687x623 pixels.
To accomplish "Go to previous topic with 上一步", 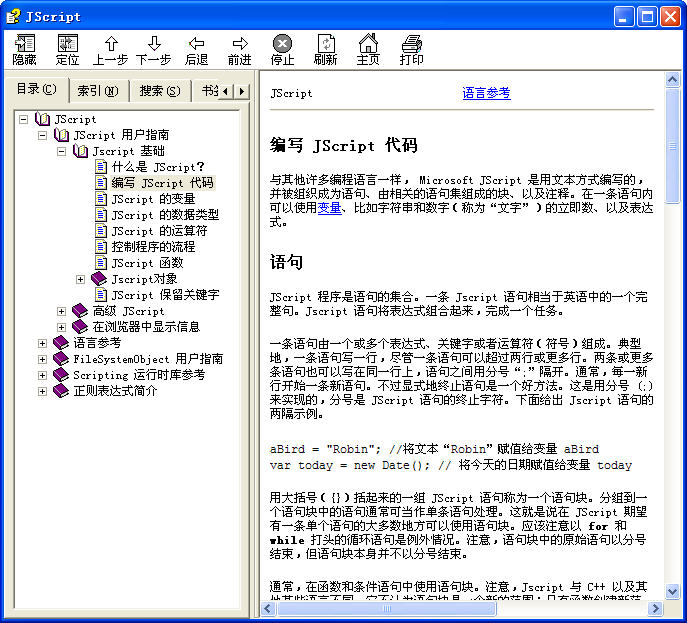I will point(110,44).
